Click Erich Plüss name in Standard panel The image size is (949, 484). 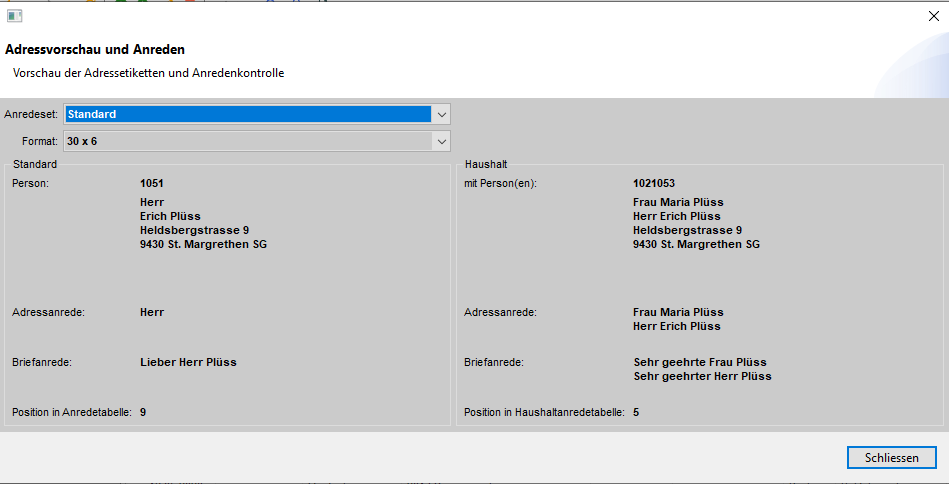(x=170, y=216)
